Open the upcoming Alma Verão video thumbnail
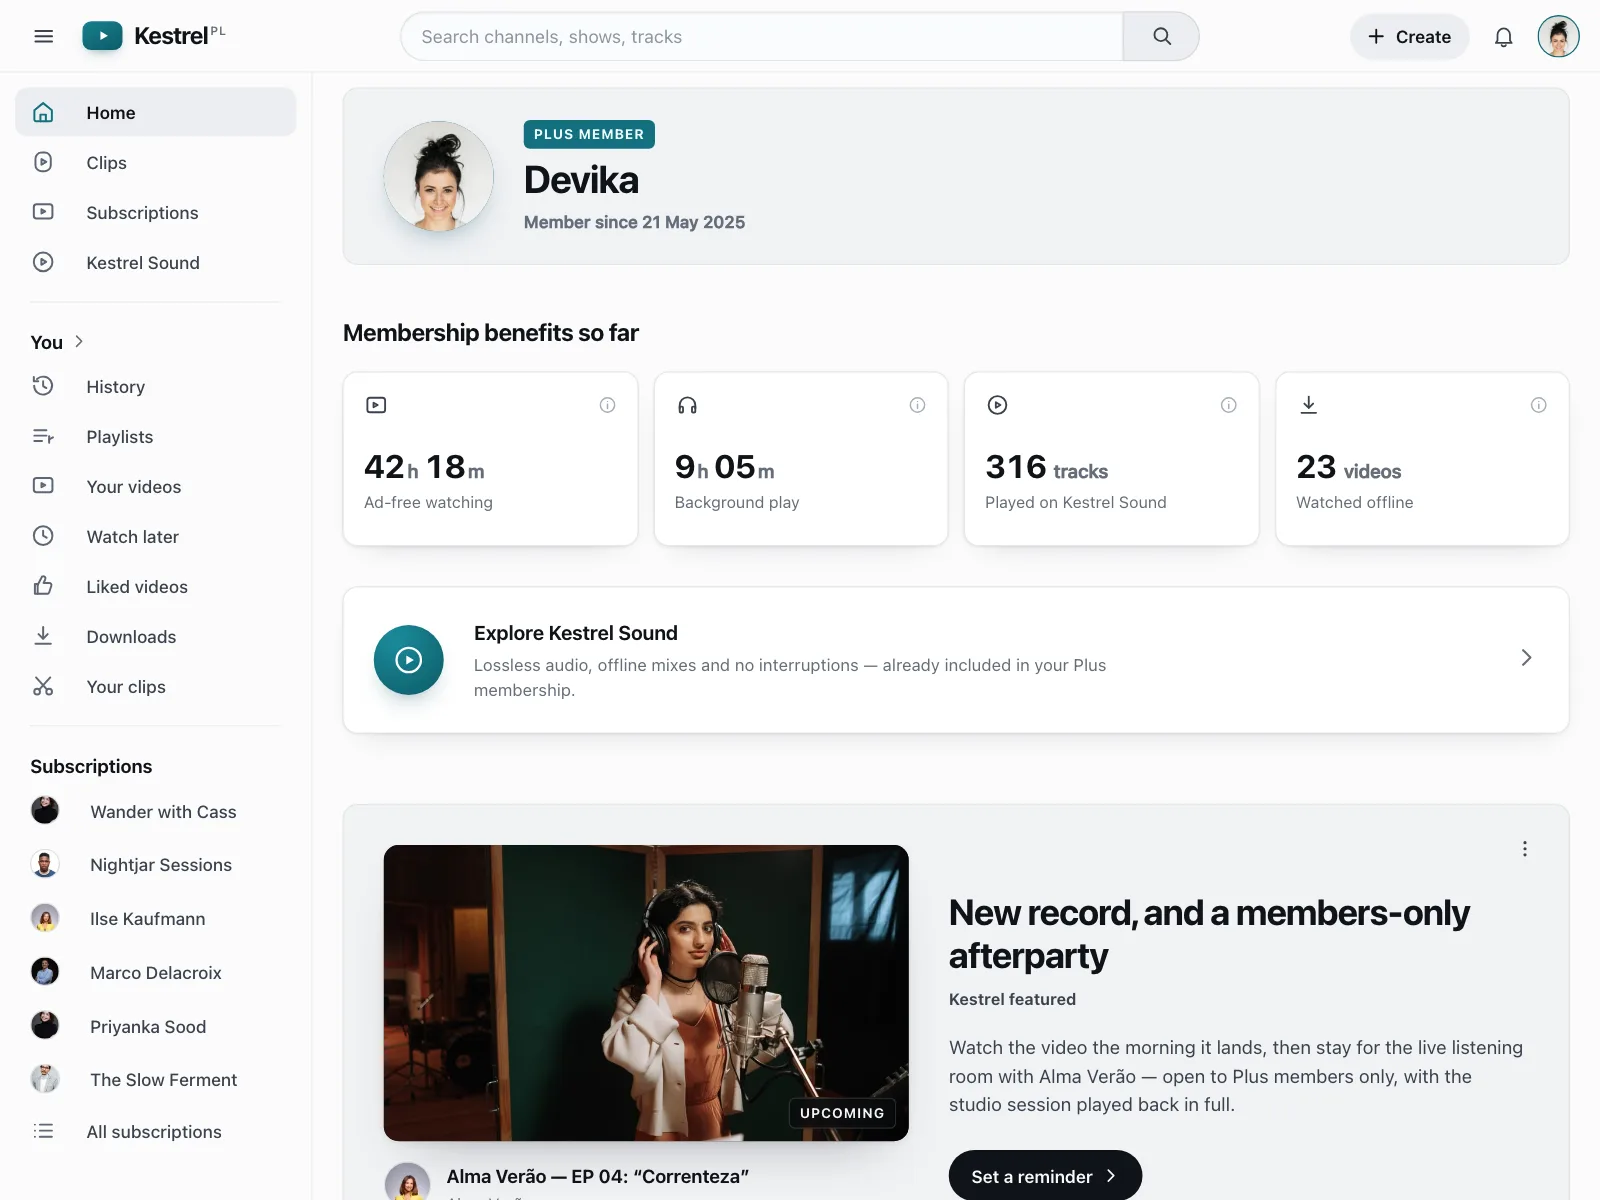The image size is (1600, 1200). (x=646, y=993)
